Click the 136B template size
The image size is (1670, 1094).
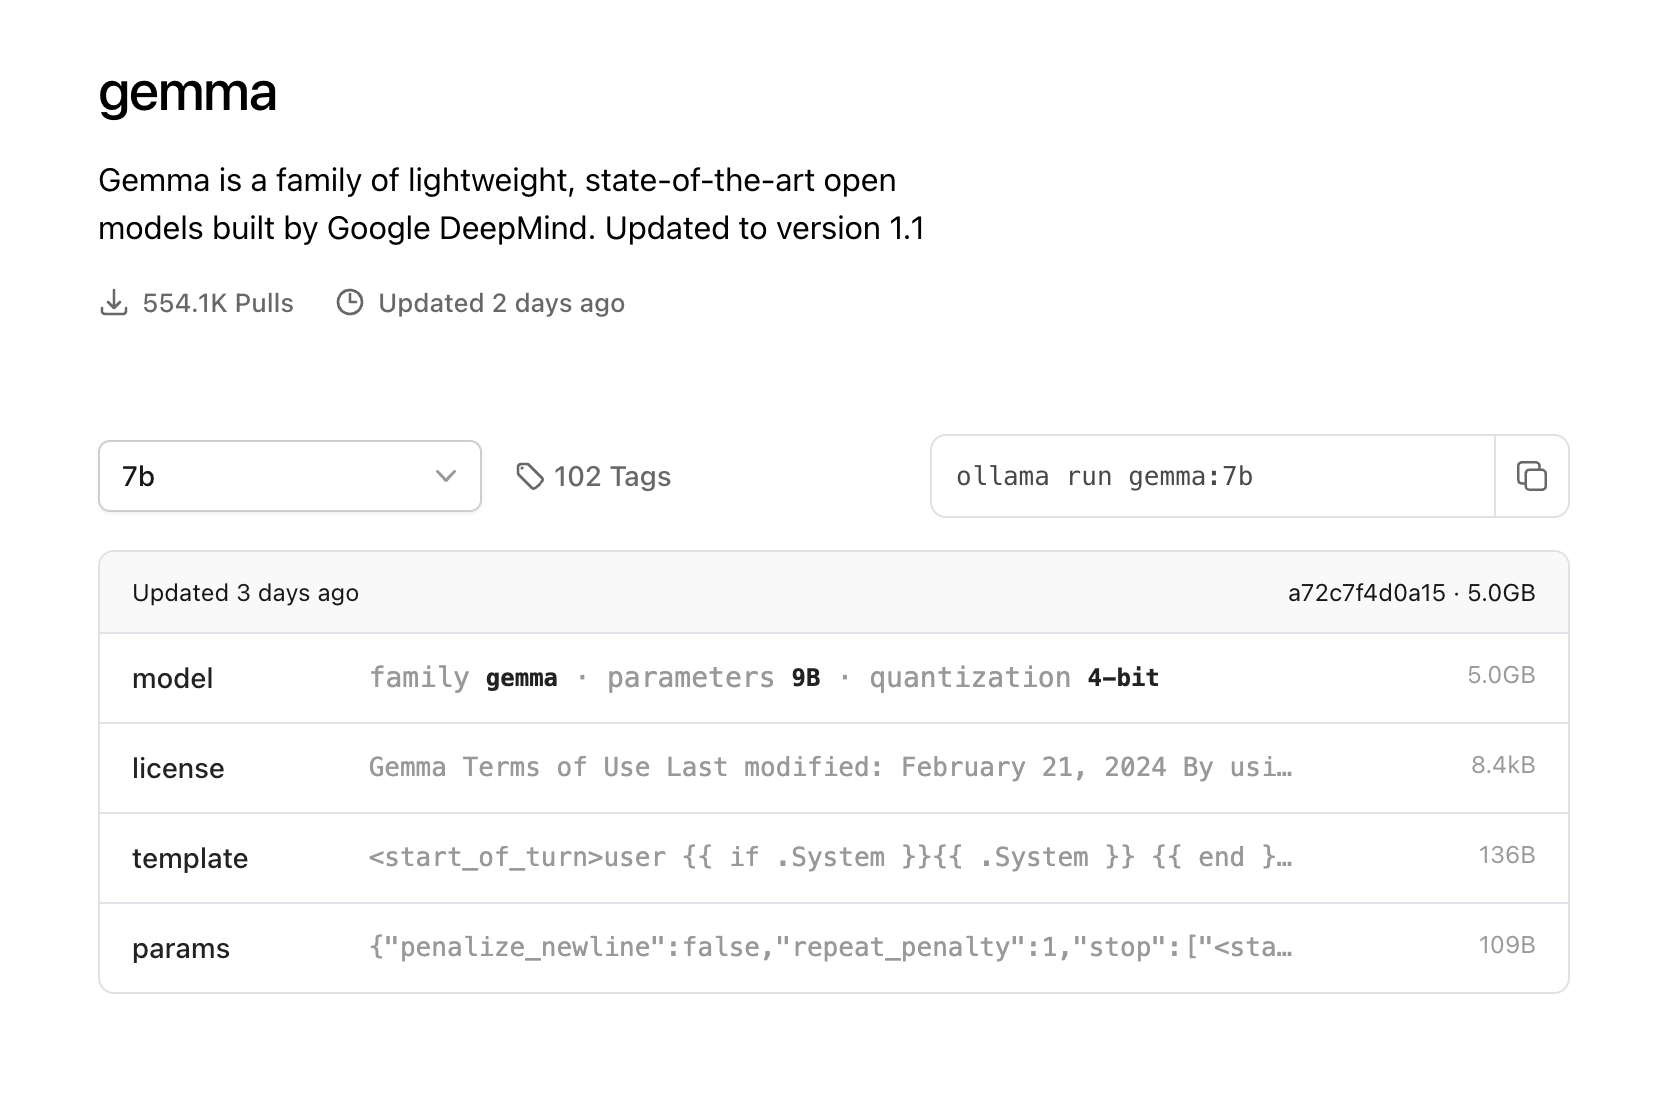[1507, 855]
